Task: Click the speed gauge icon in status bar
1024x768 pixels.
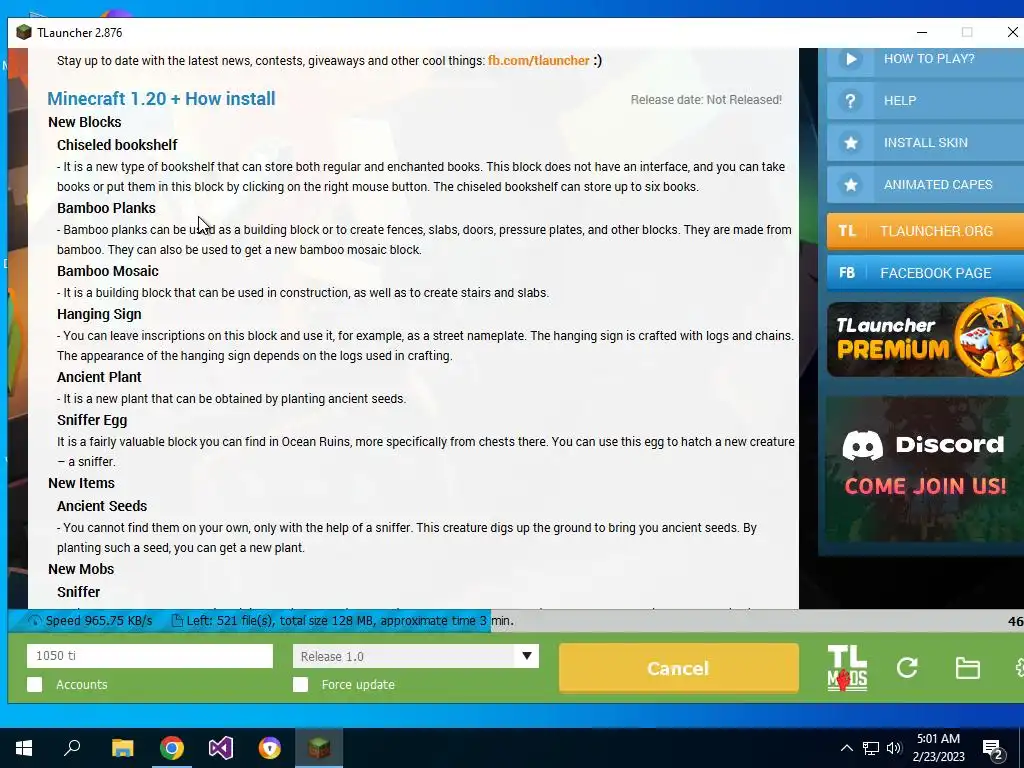Action: [35, 620]
